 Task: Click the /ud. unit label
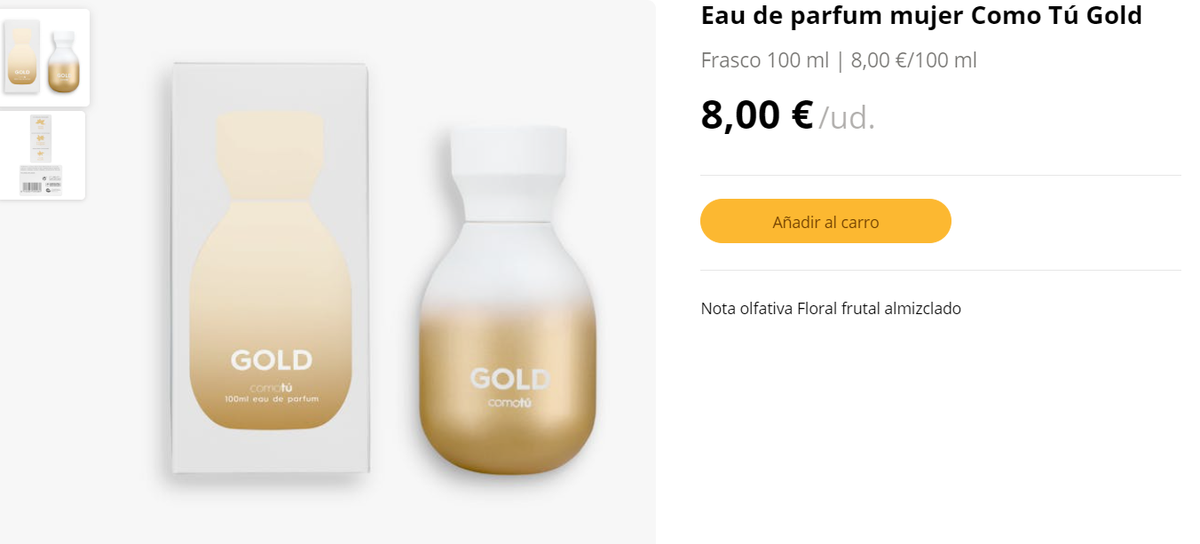(847, 118)
